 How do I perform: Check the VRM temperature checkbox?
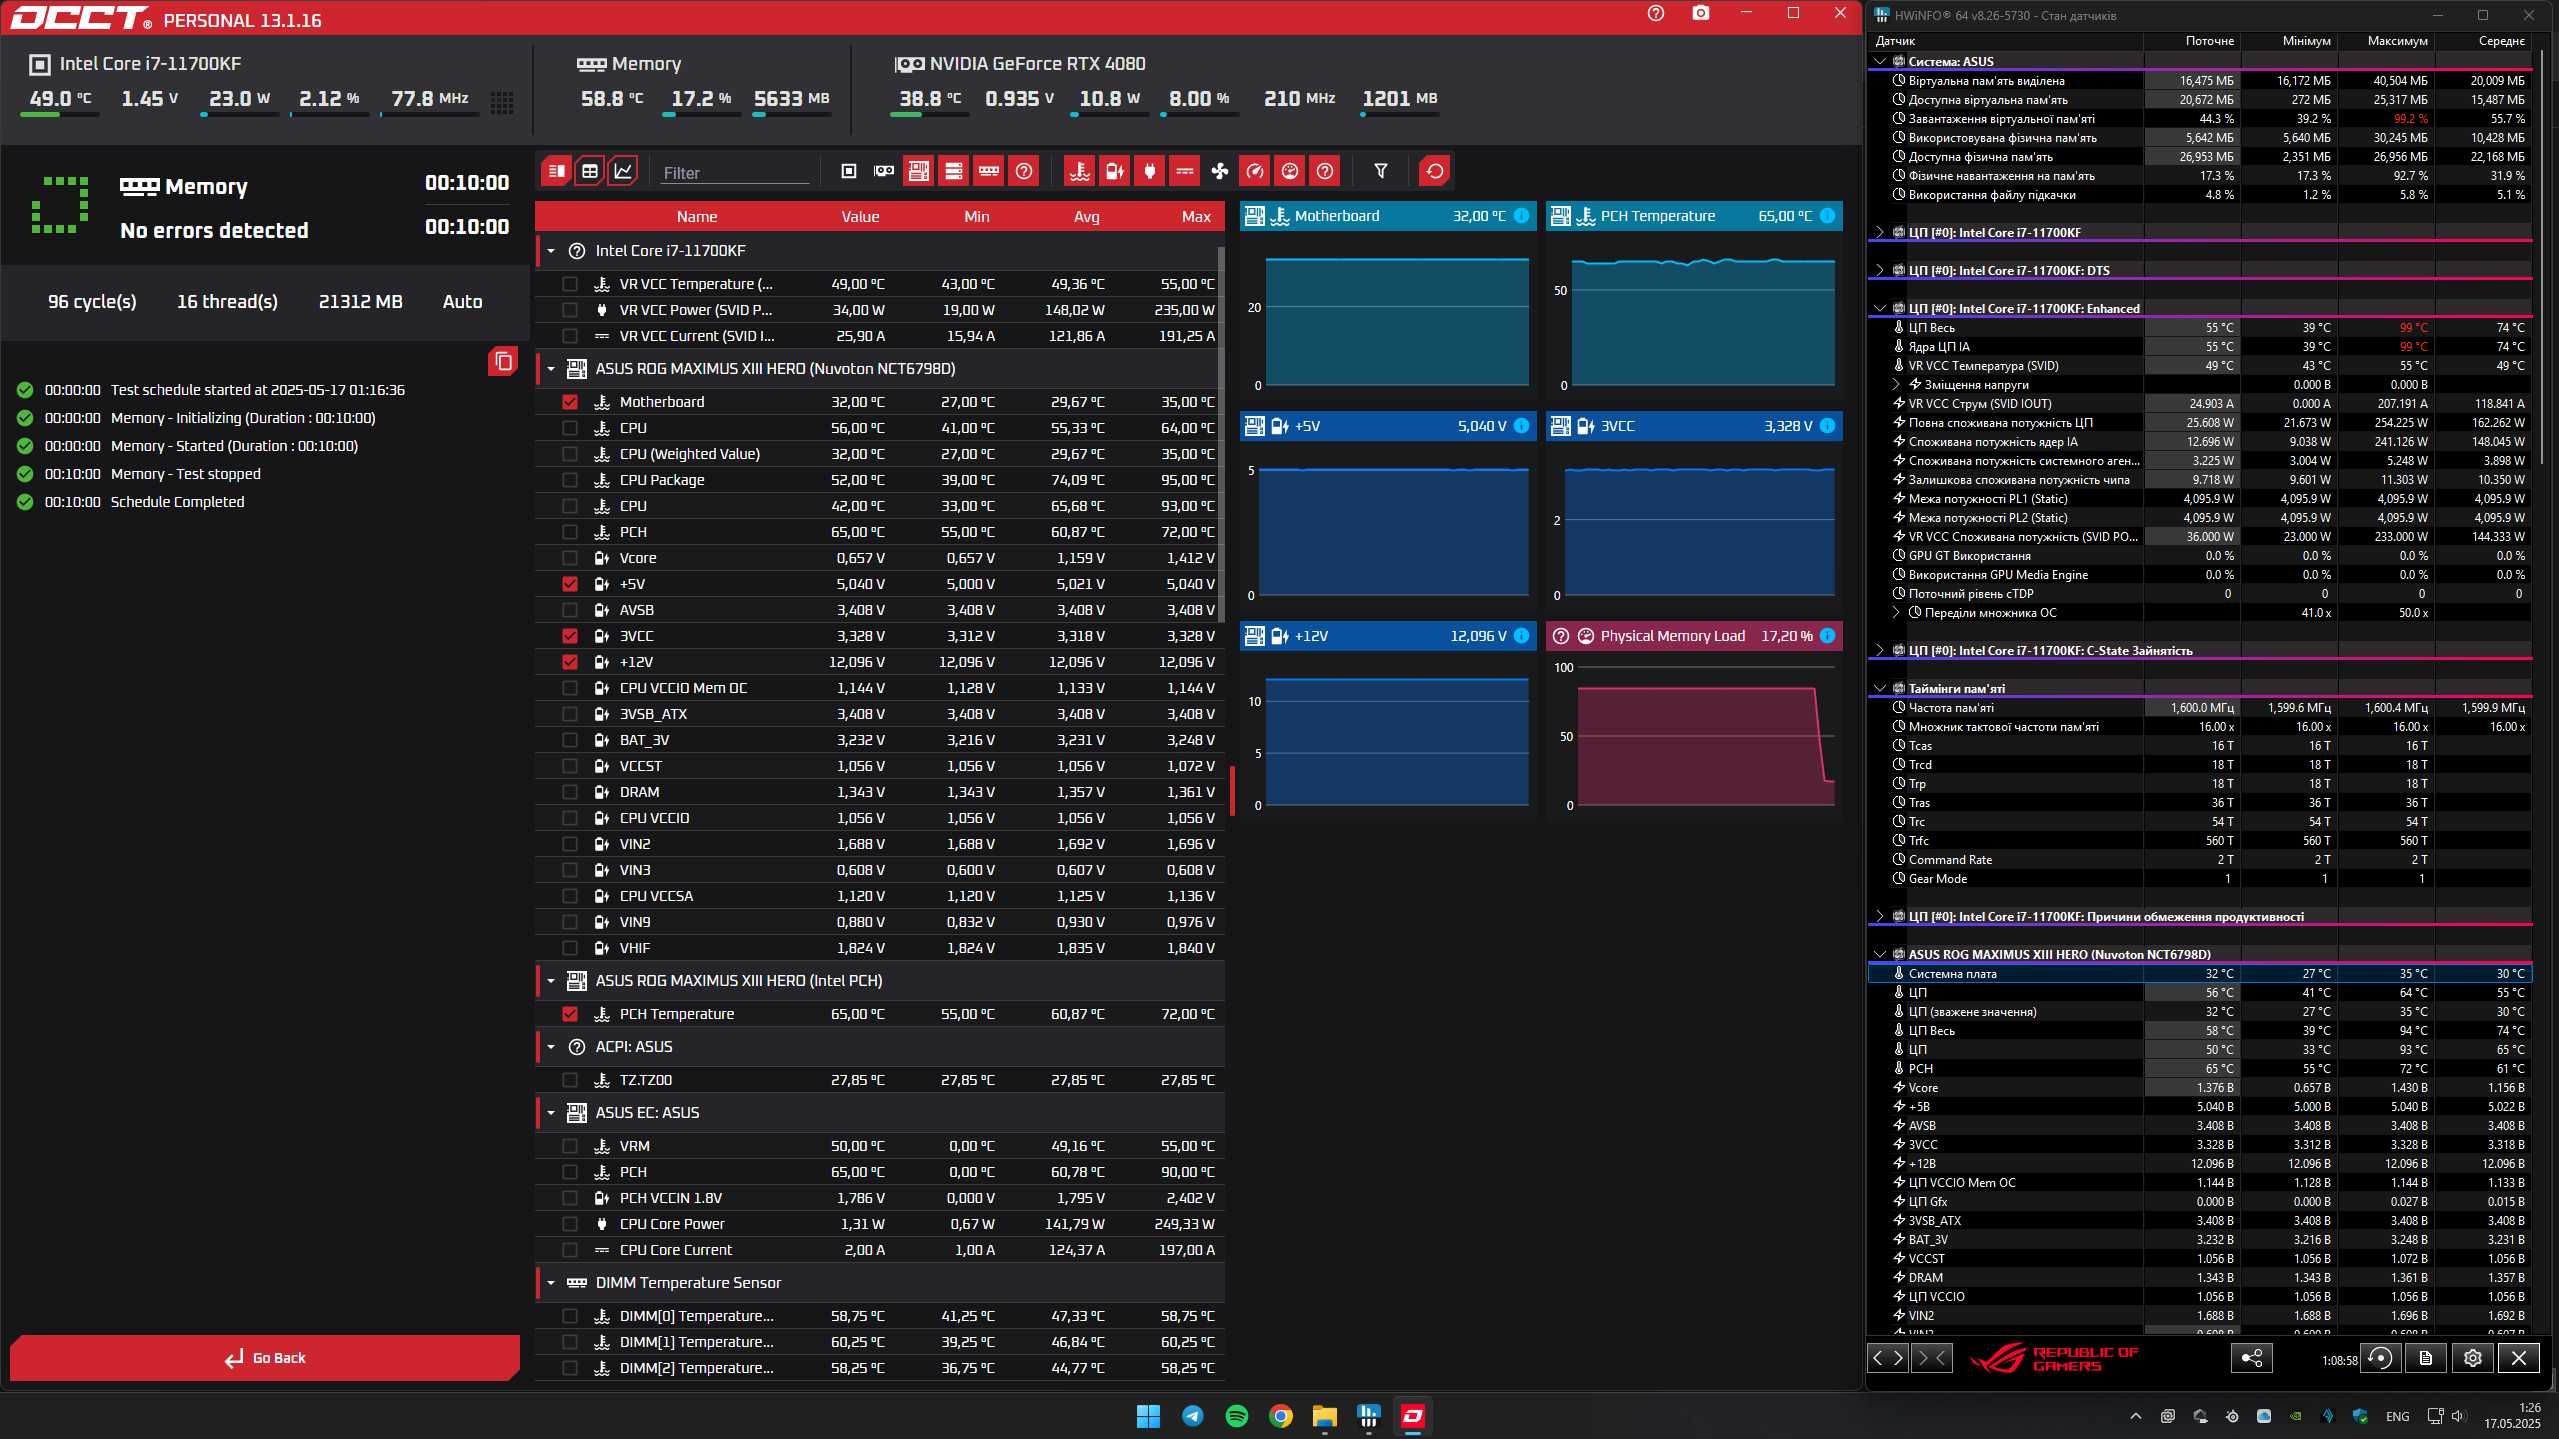click(x=570, y=1146)
